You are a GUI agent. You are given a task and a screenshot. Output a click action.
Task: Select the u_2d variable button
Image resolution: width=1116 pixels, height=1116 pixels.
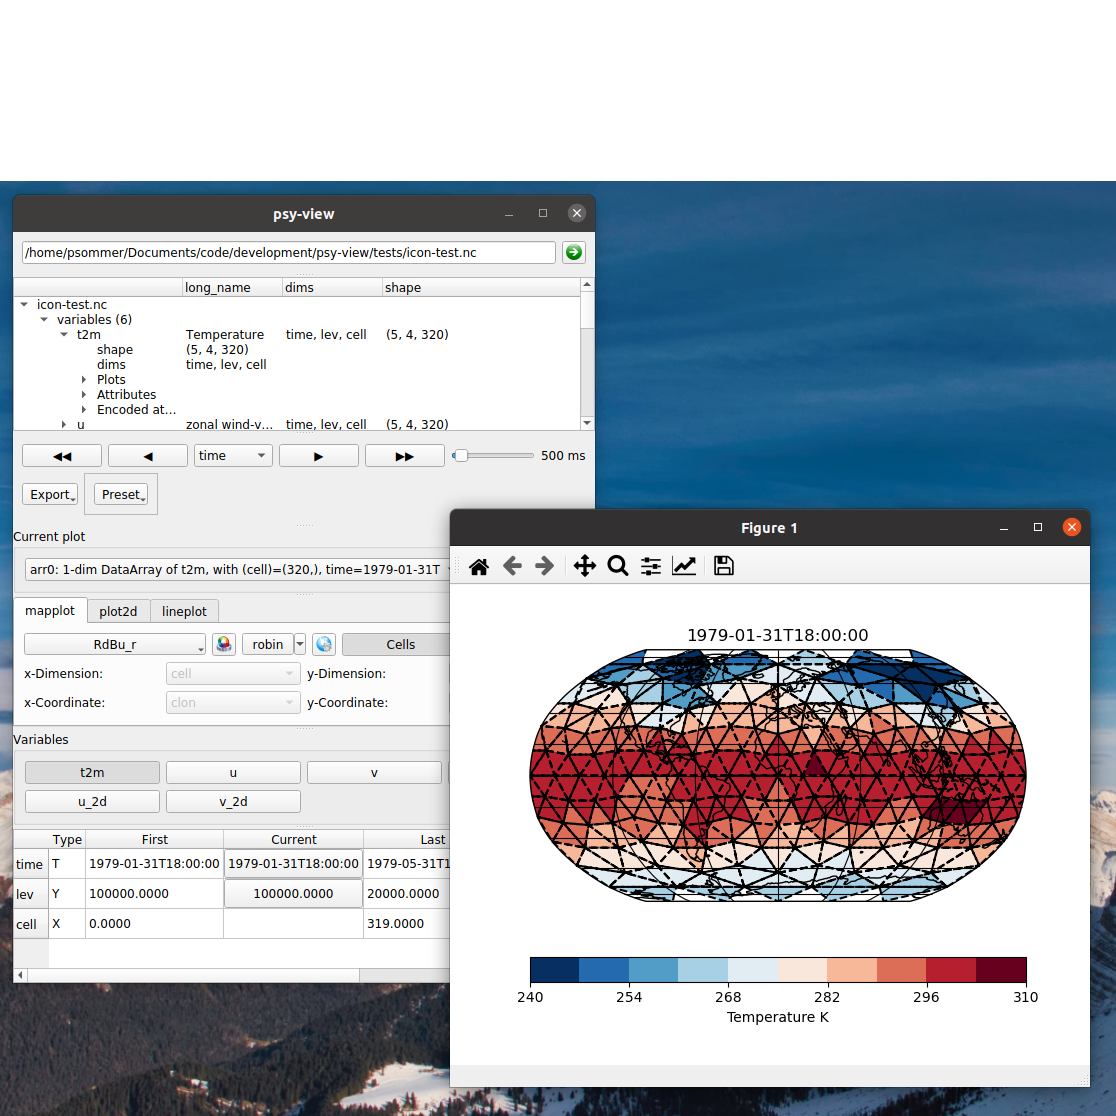(92, 801)
